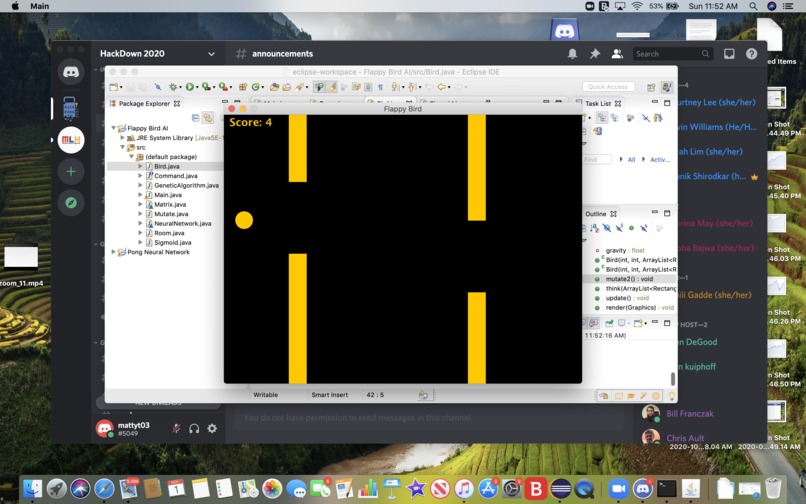This screenshot has height=504, width=806.
Task: Open the Eclipse Open Perspective icon
Action: tap(651, 87)
